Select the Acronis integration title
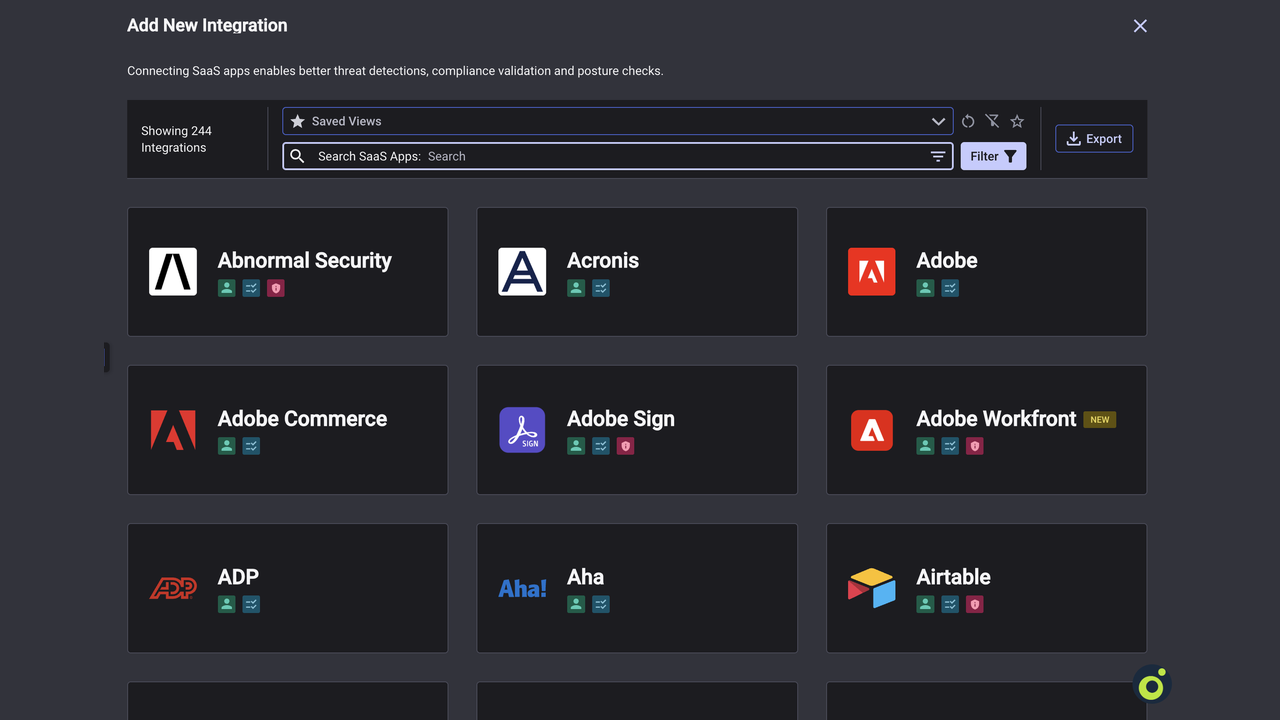This screenshot has height=720, width=1280. point(603,261)
